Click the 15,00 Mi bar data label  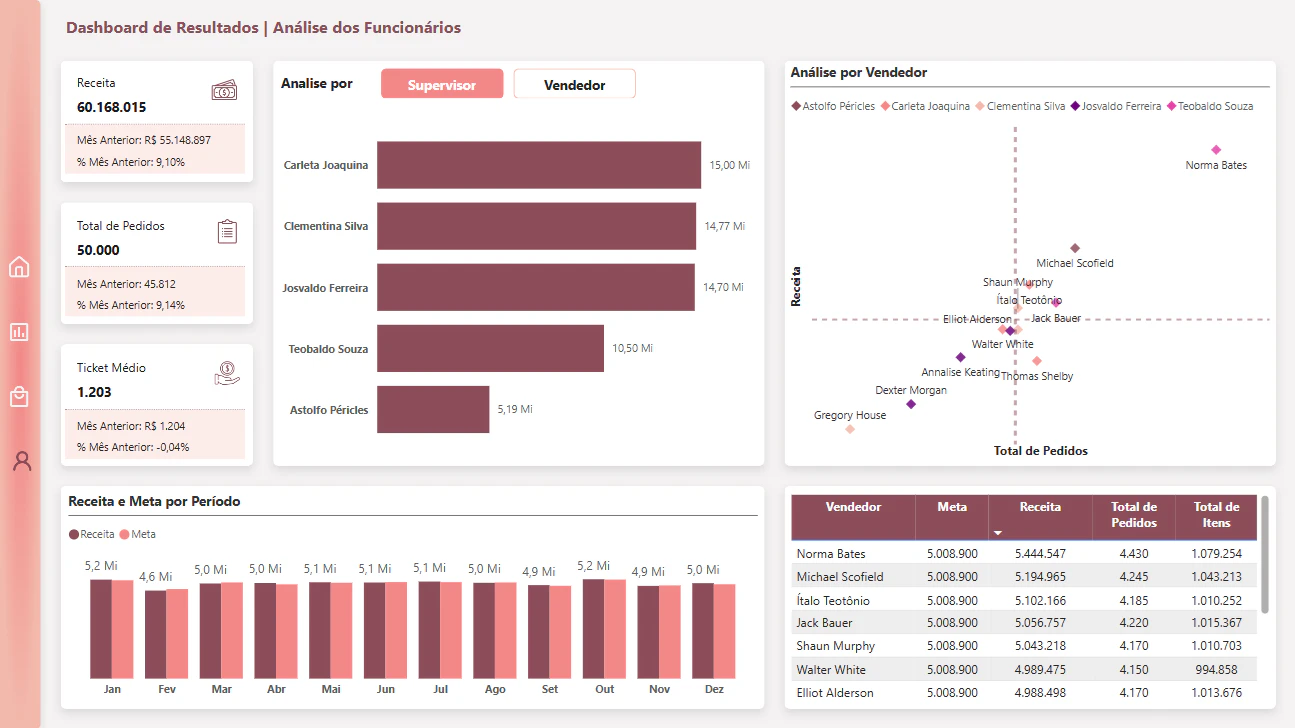click(x=730, y=165)
